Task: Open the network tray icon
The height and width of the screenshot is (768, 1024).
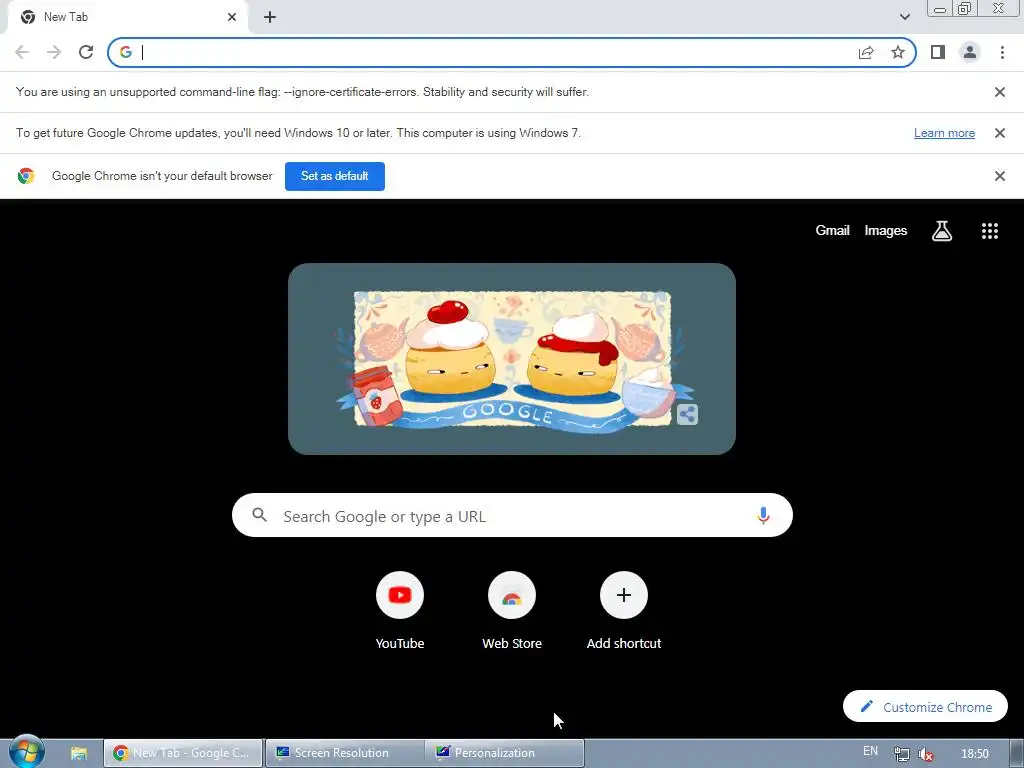Action: pyautogui.click(x=901, y=754)
